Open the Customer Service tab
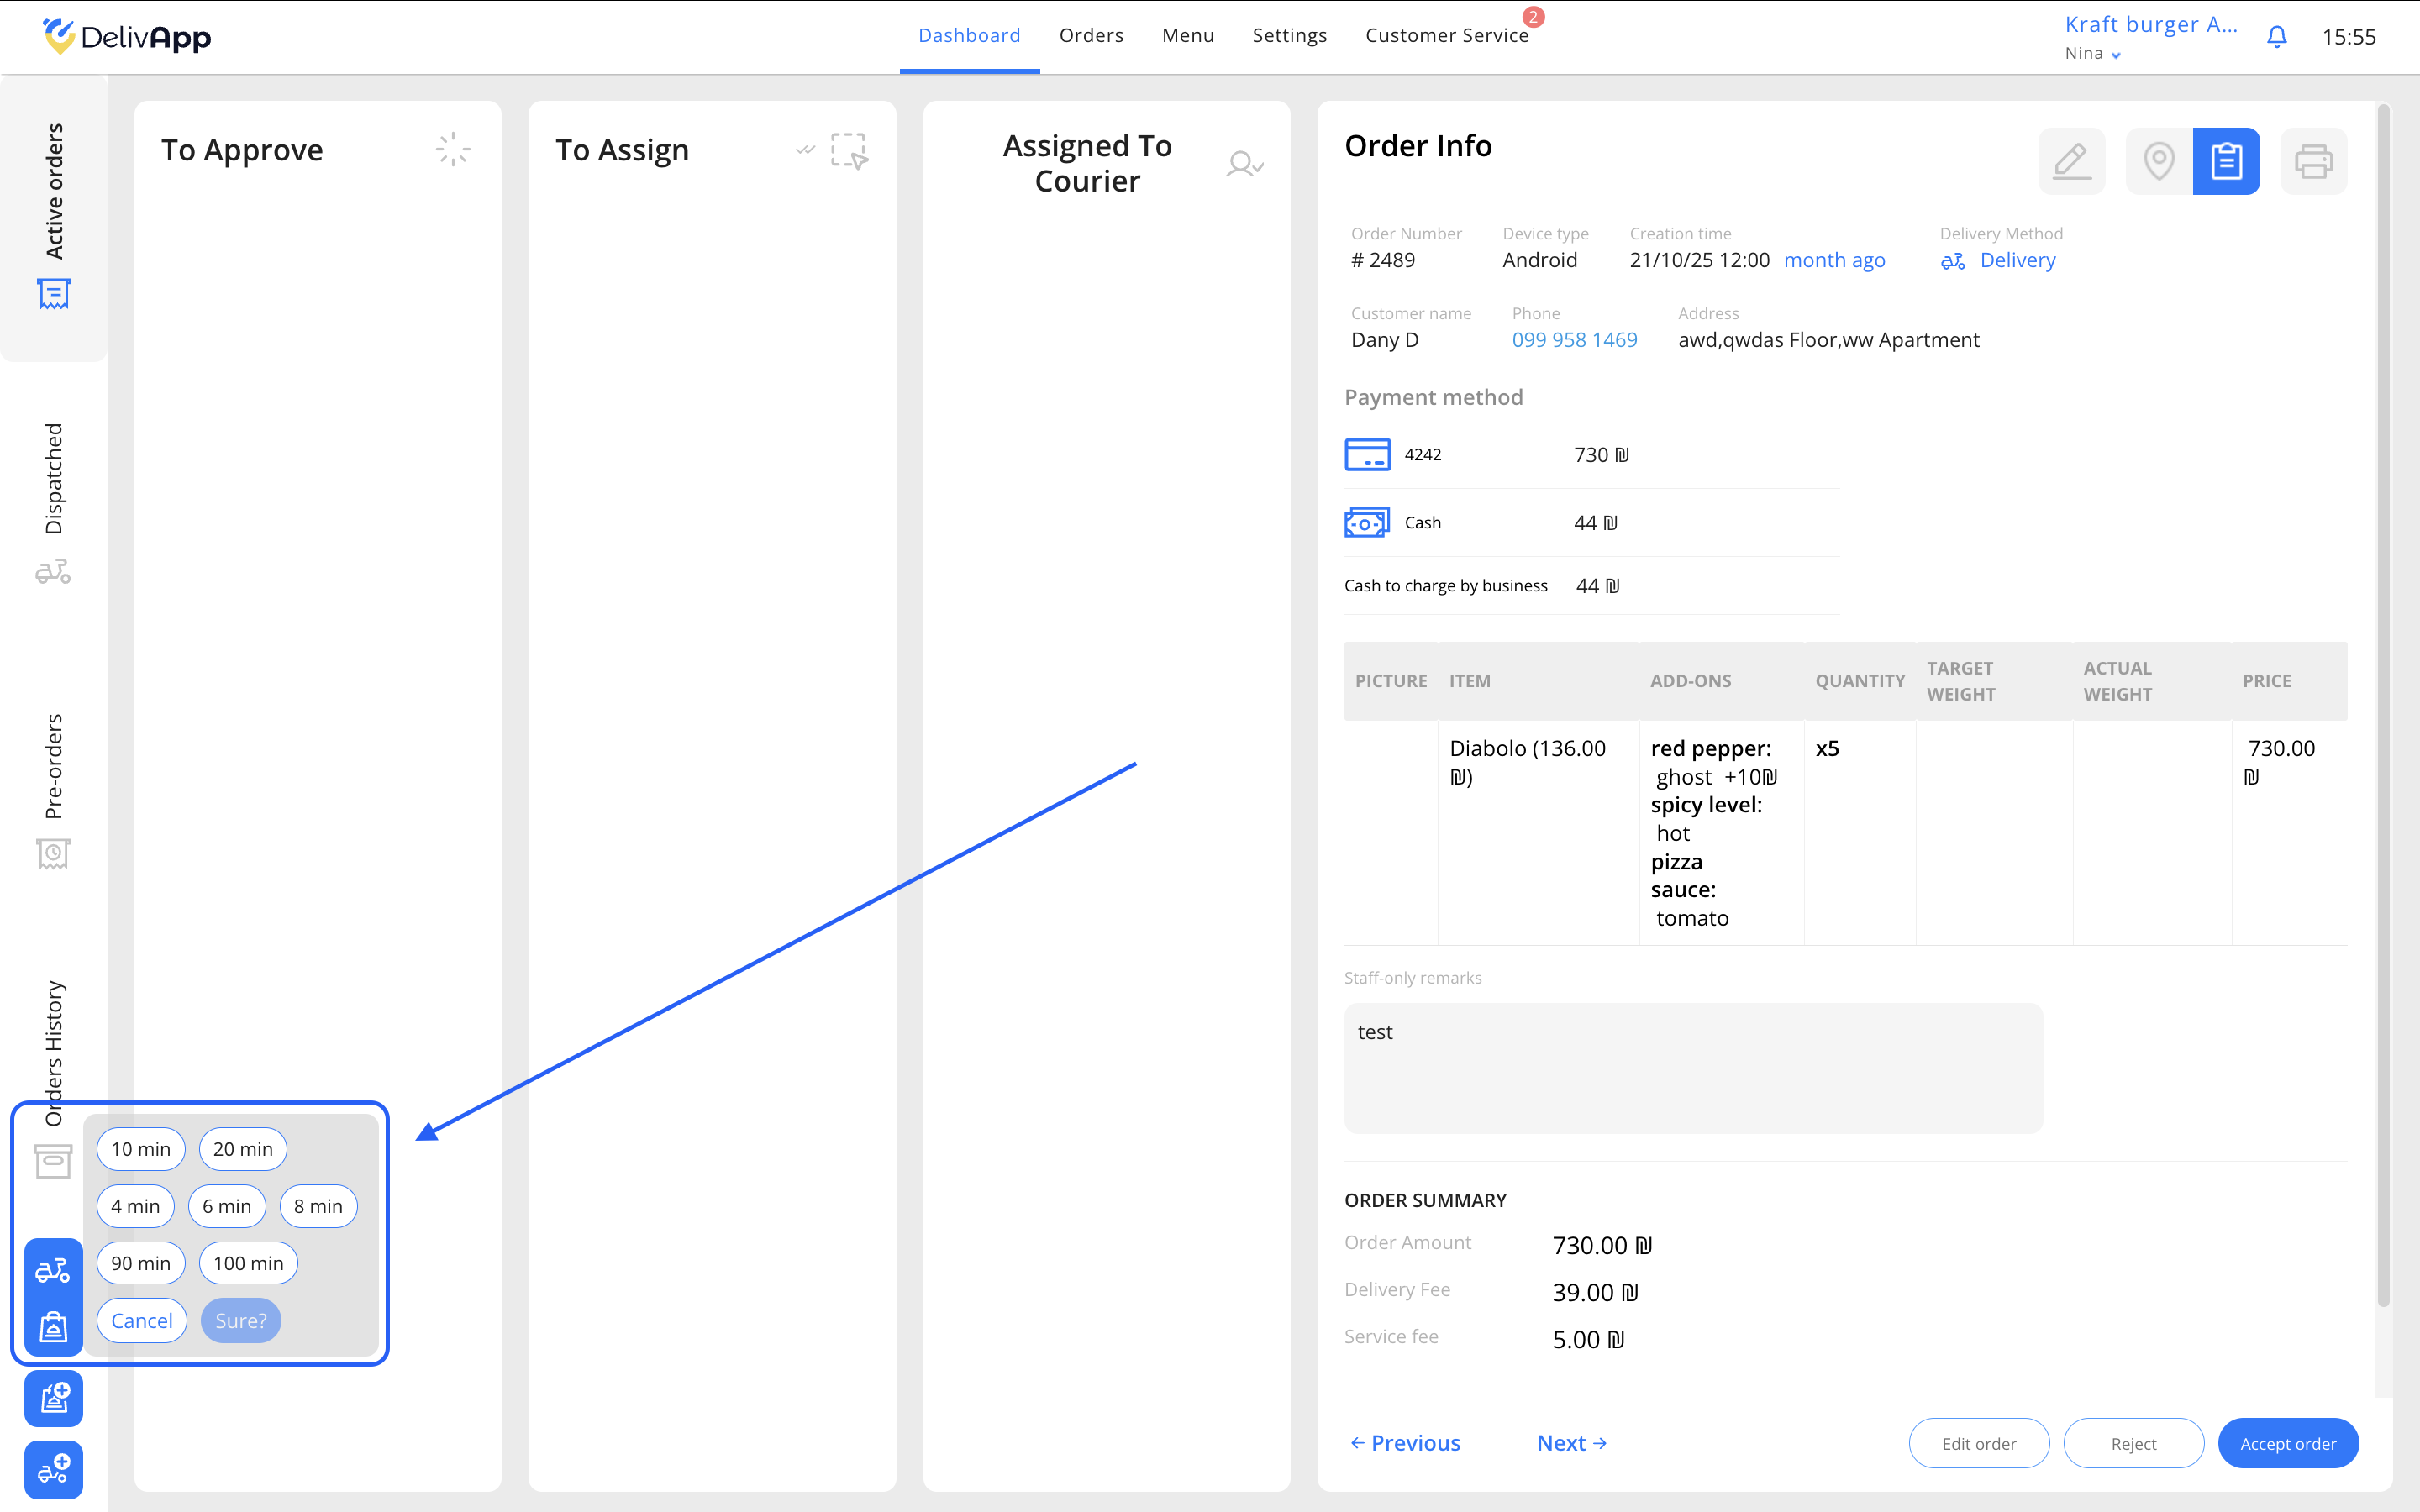Image resolution: width=2420 pixels, height=1512 pixels. [x=1446, y=36]
